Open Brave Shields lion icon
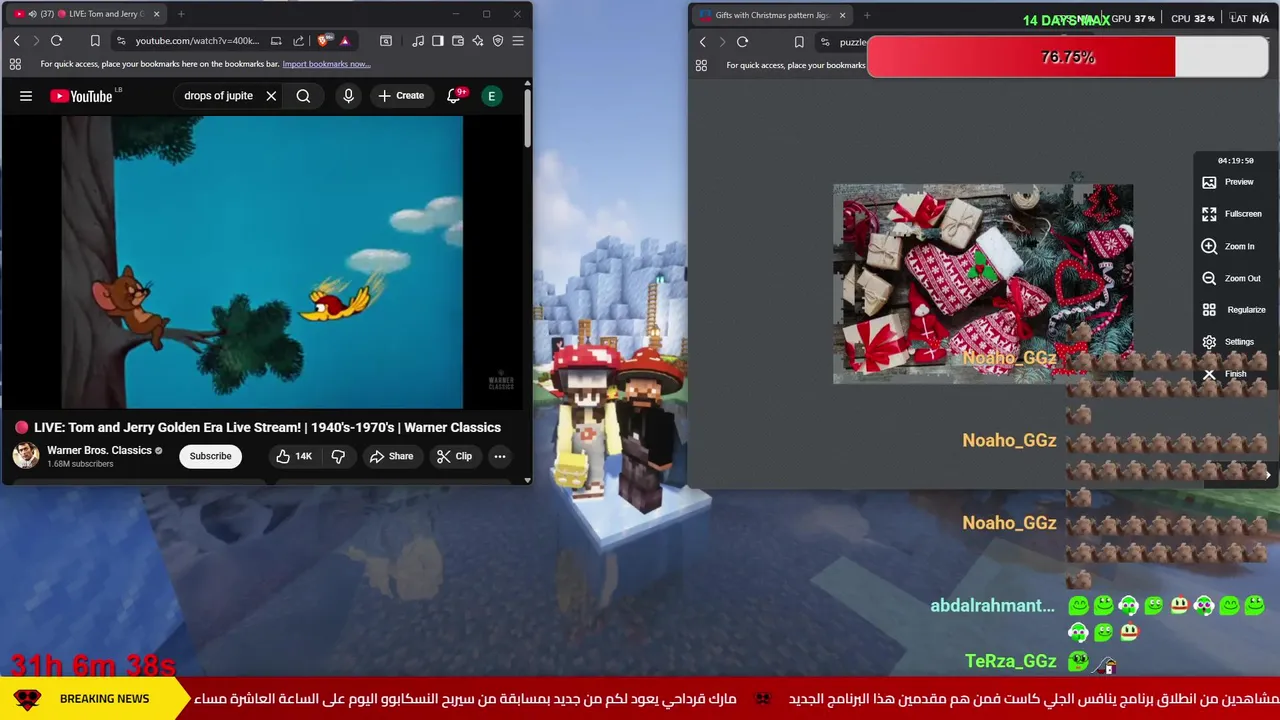The height and width of the screenshot is (720, 1280). tap(323, 41)
